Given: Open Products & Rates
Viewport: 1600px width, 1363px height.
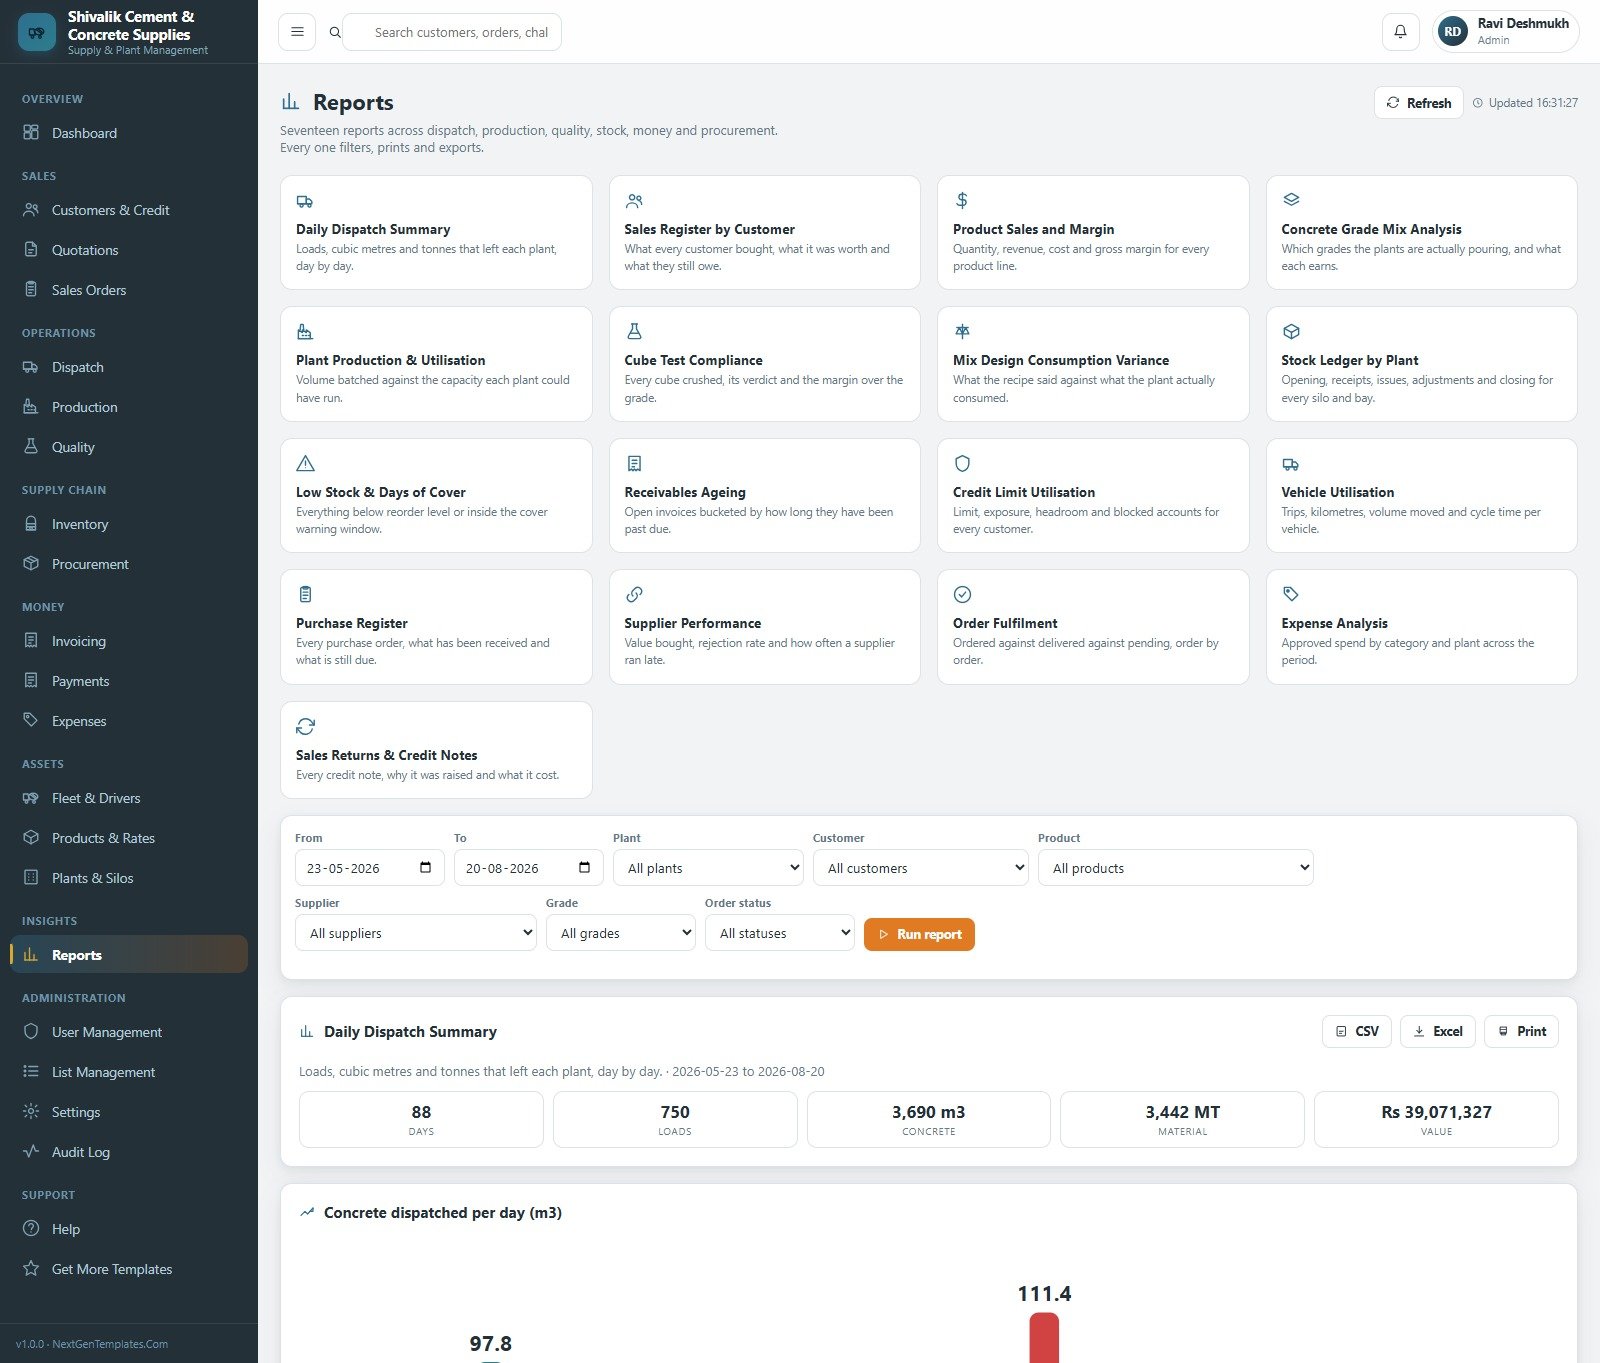Looking at the screenshot, I should tap(129, 838).
